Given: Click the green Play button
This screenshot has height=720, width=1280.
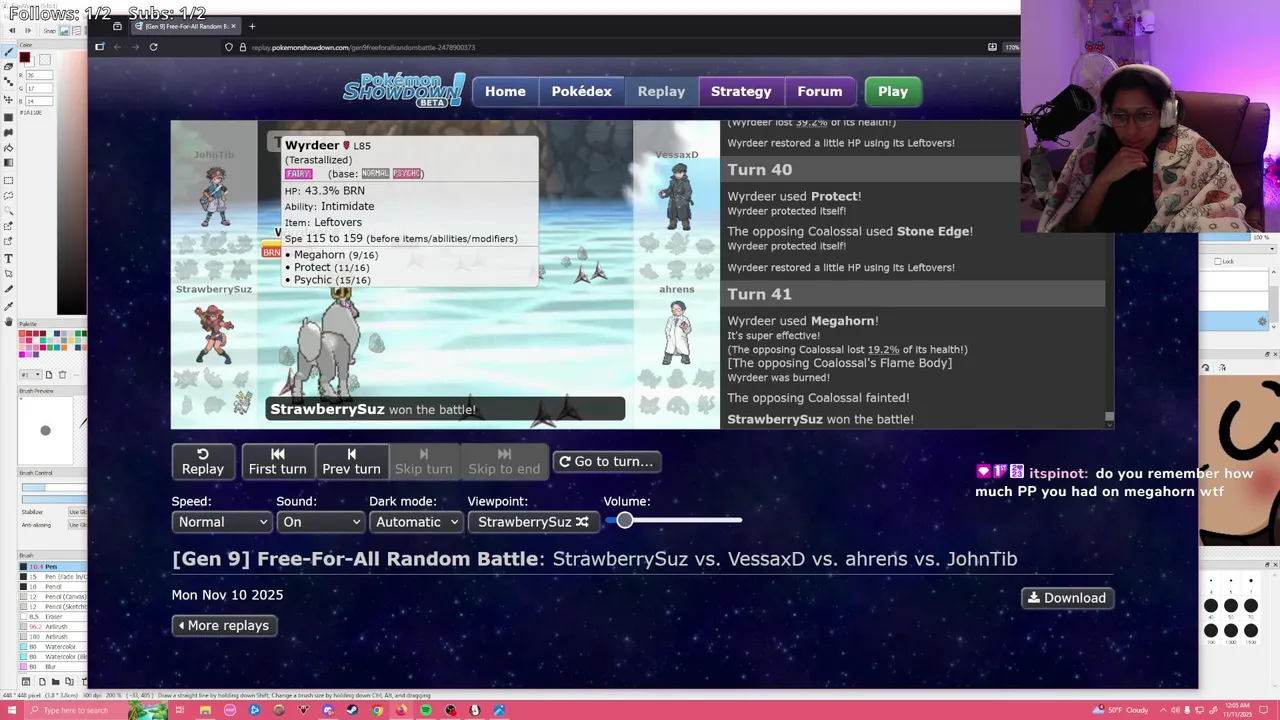Looking at the screenshot, I should point(893,91).
